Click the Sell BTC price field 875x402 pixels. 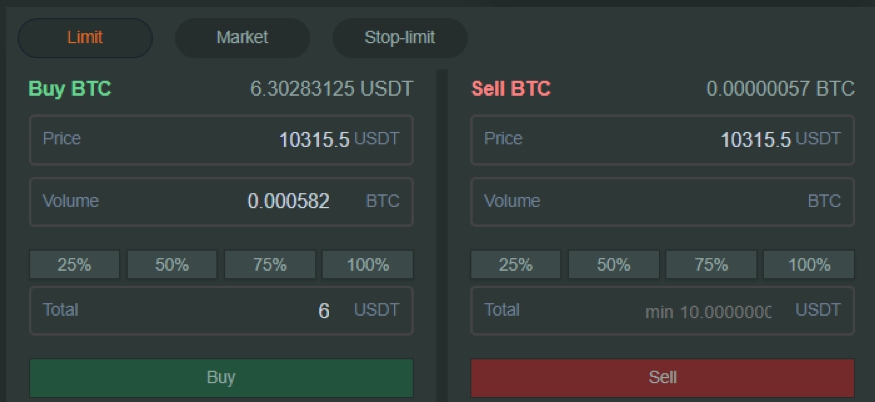(x=662, y=140)
